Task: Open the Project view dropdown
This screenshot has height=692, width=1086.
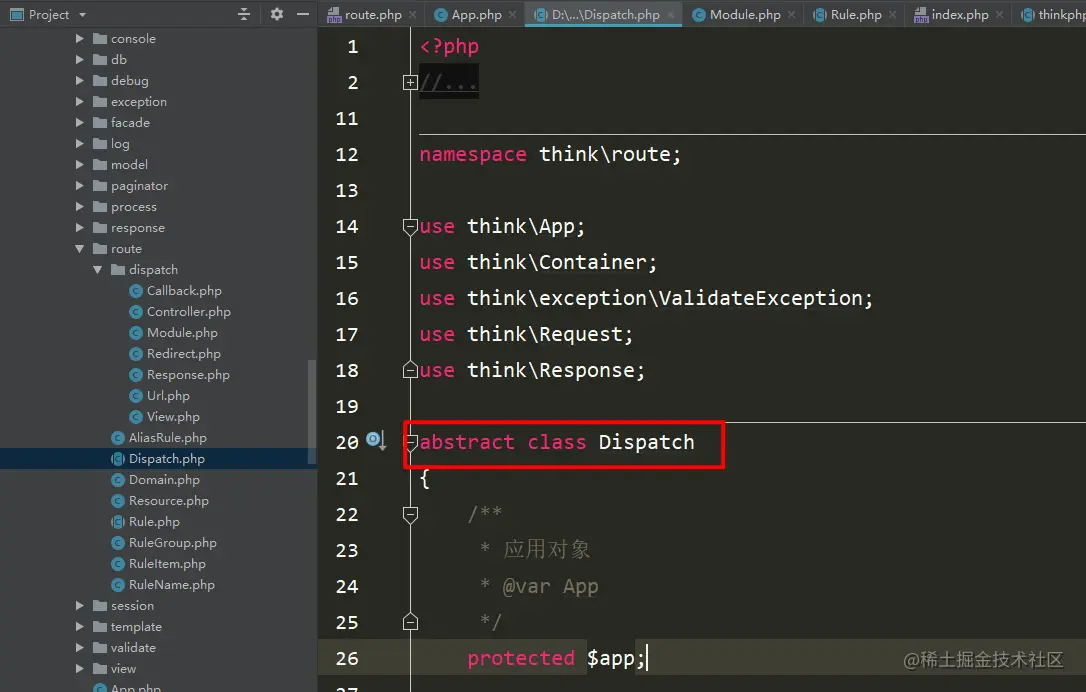Action: click(x=82, y=15)
